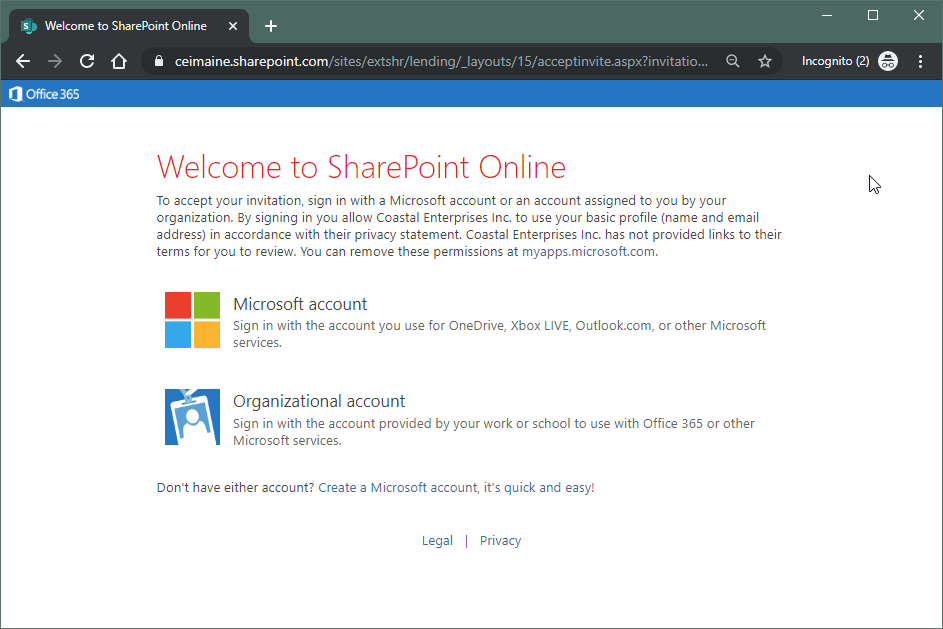Open the browser home page icon
The image size is (943, 629).
[119, 61]
